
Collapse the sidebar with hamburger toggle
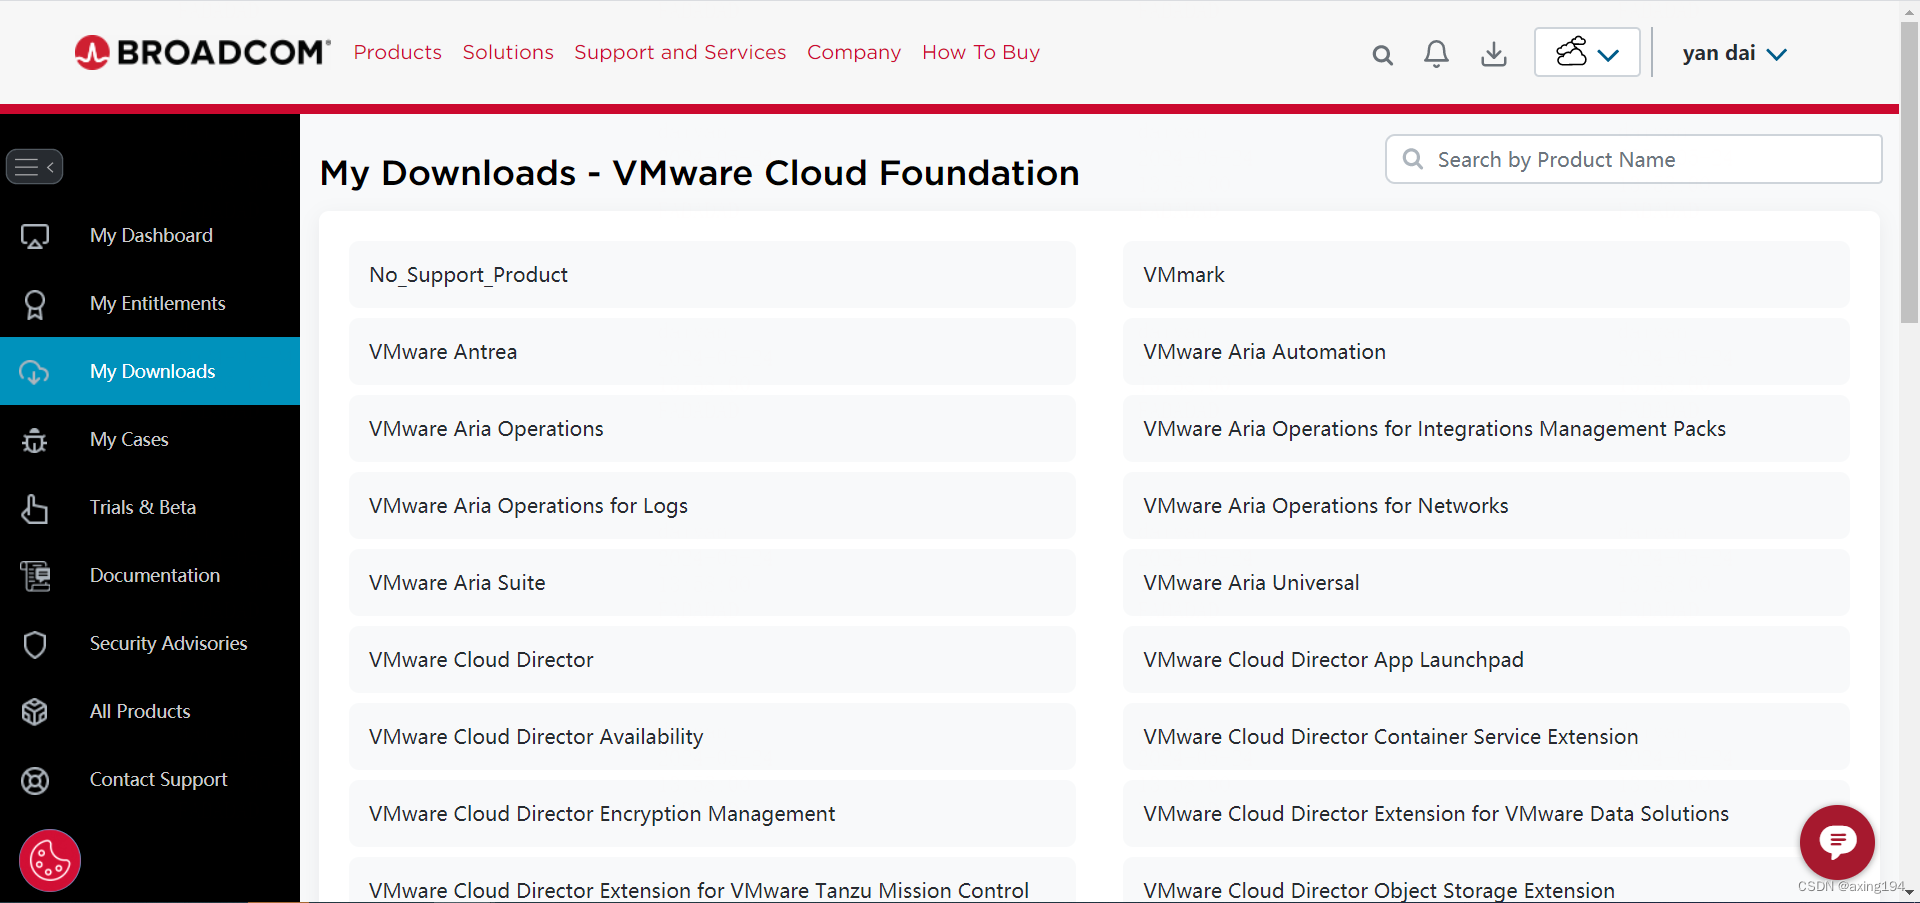pos(35,167)
